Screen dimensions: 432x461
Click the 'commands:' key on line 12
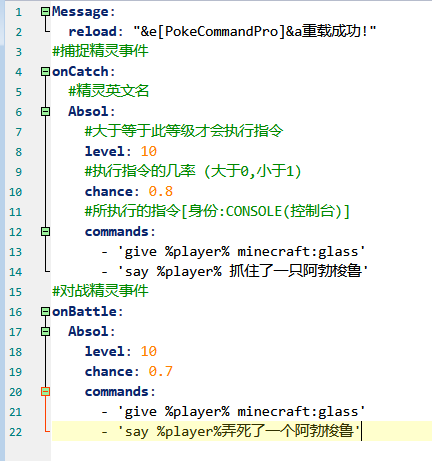(x=120, y=231)
